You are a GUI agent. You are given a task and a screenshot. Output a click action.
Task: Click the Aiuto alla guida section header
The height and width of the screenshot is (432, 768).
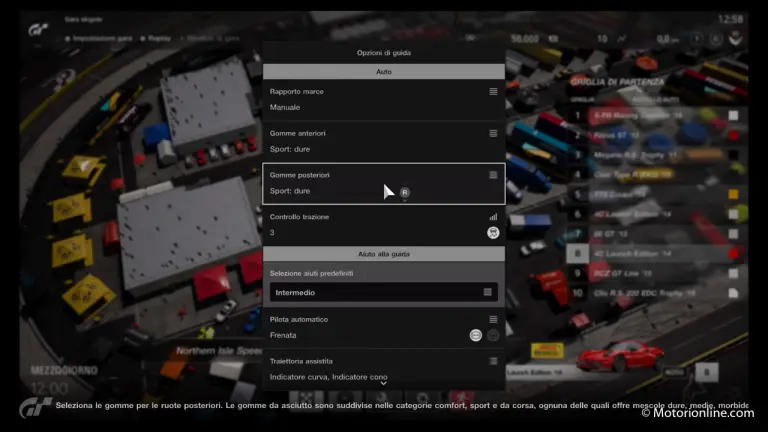[384, 254]
